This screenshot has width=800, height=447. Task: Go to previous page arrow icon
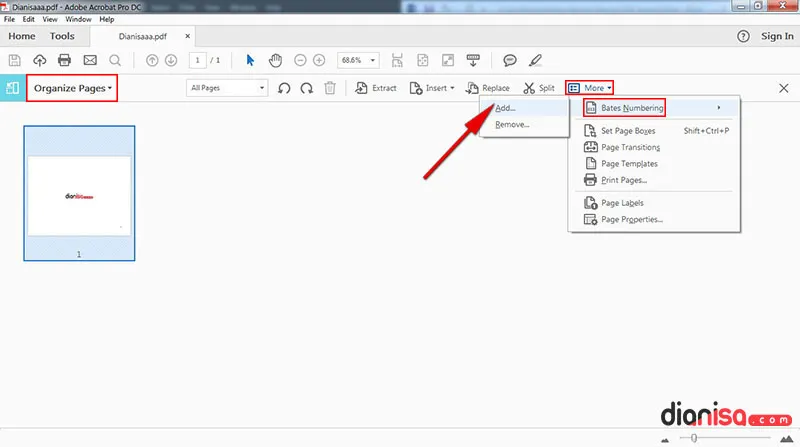click(x=152, y=60)
